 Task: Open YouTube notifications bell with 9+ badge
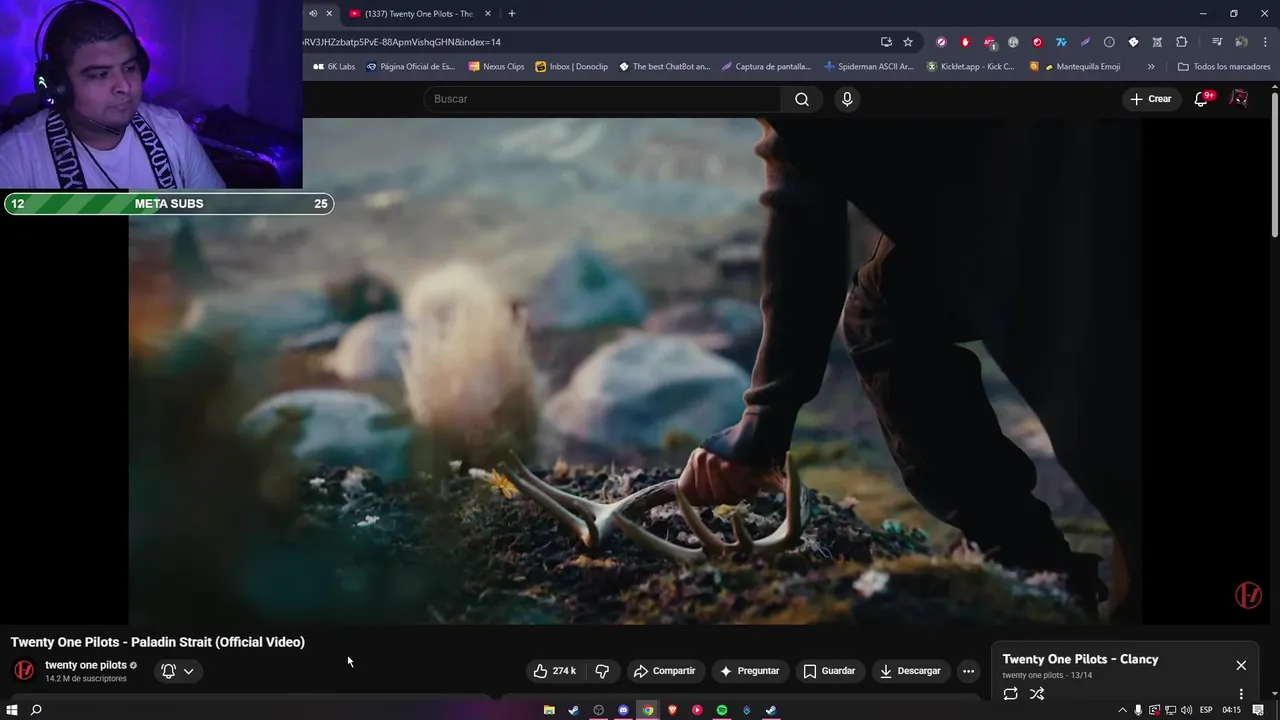point(1202,99)
